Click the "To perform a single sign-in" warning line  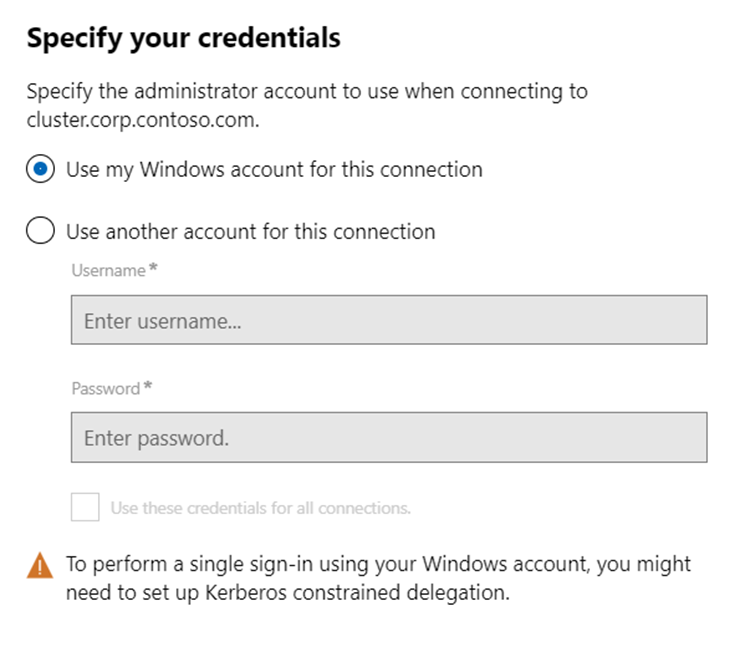(x=378, y=564)
